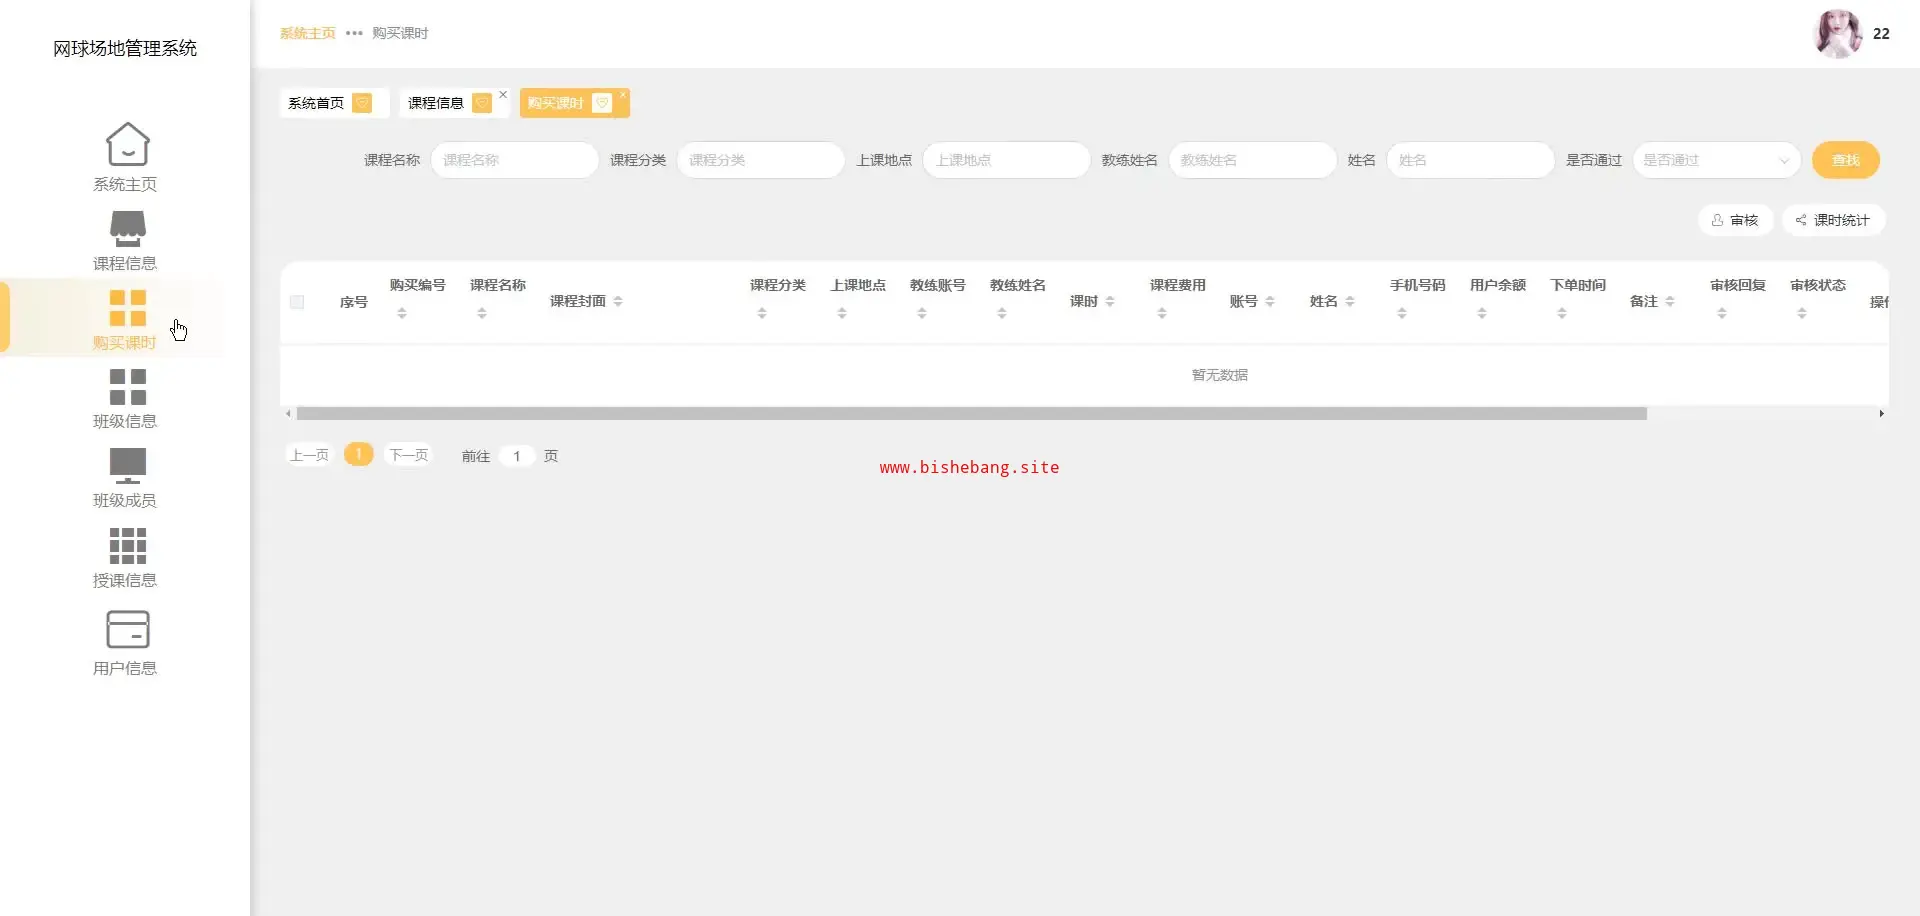Image resolution: width=1920 pixels, height=916 pixels.
Task: Focus the 课程名称 search field
Action: click(x=514, y=160)
